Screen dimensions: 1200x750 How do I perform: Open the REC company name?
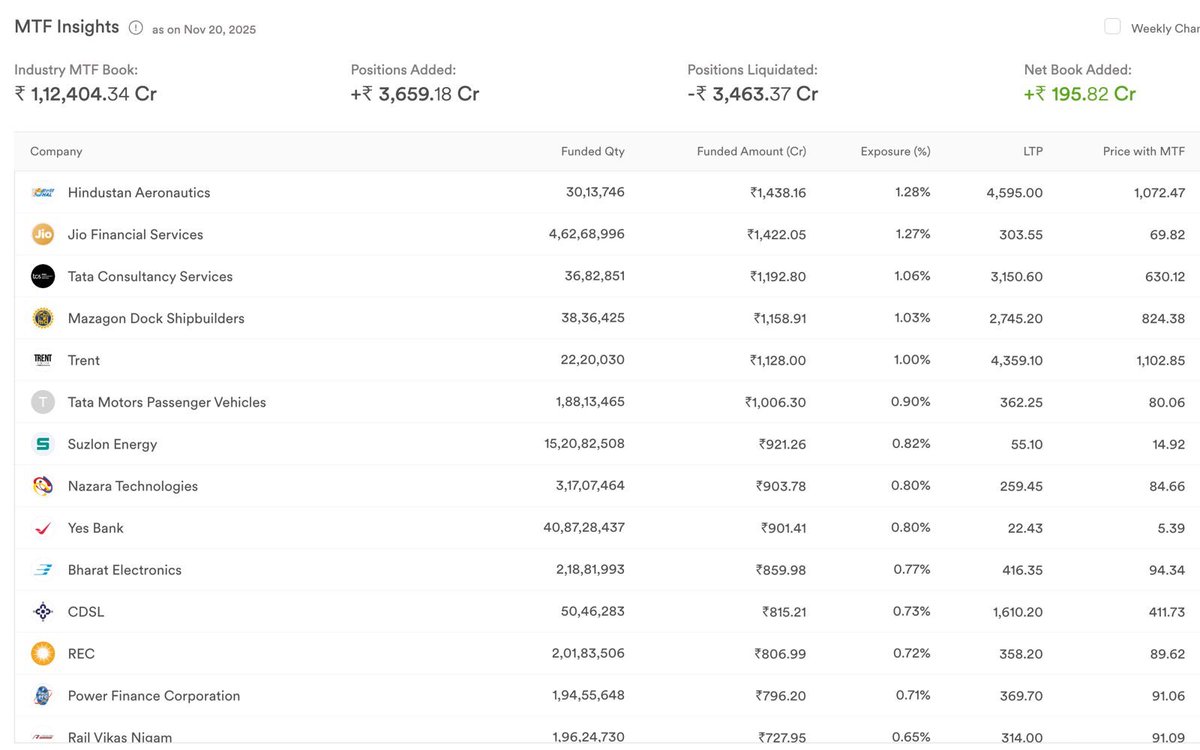click(81, 654)
